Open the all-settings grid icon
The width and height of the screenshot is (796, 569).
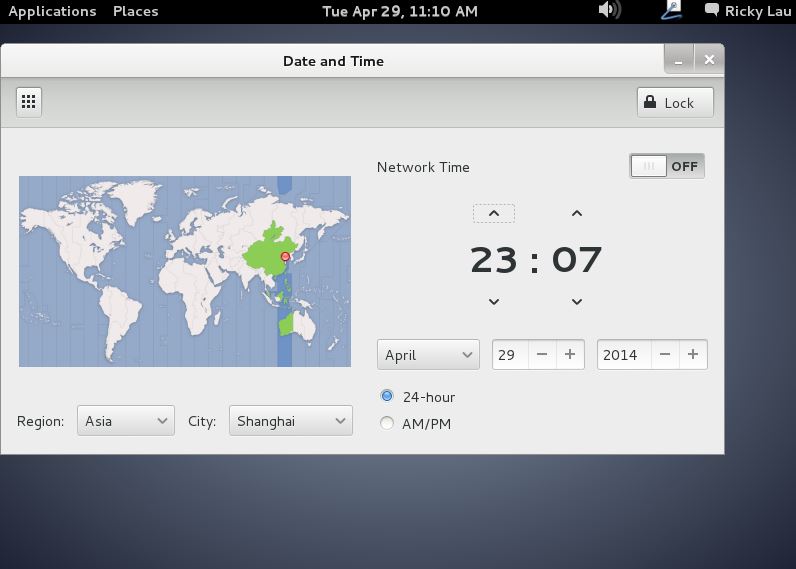pos(29,102)
